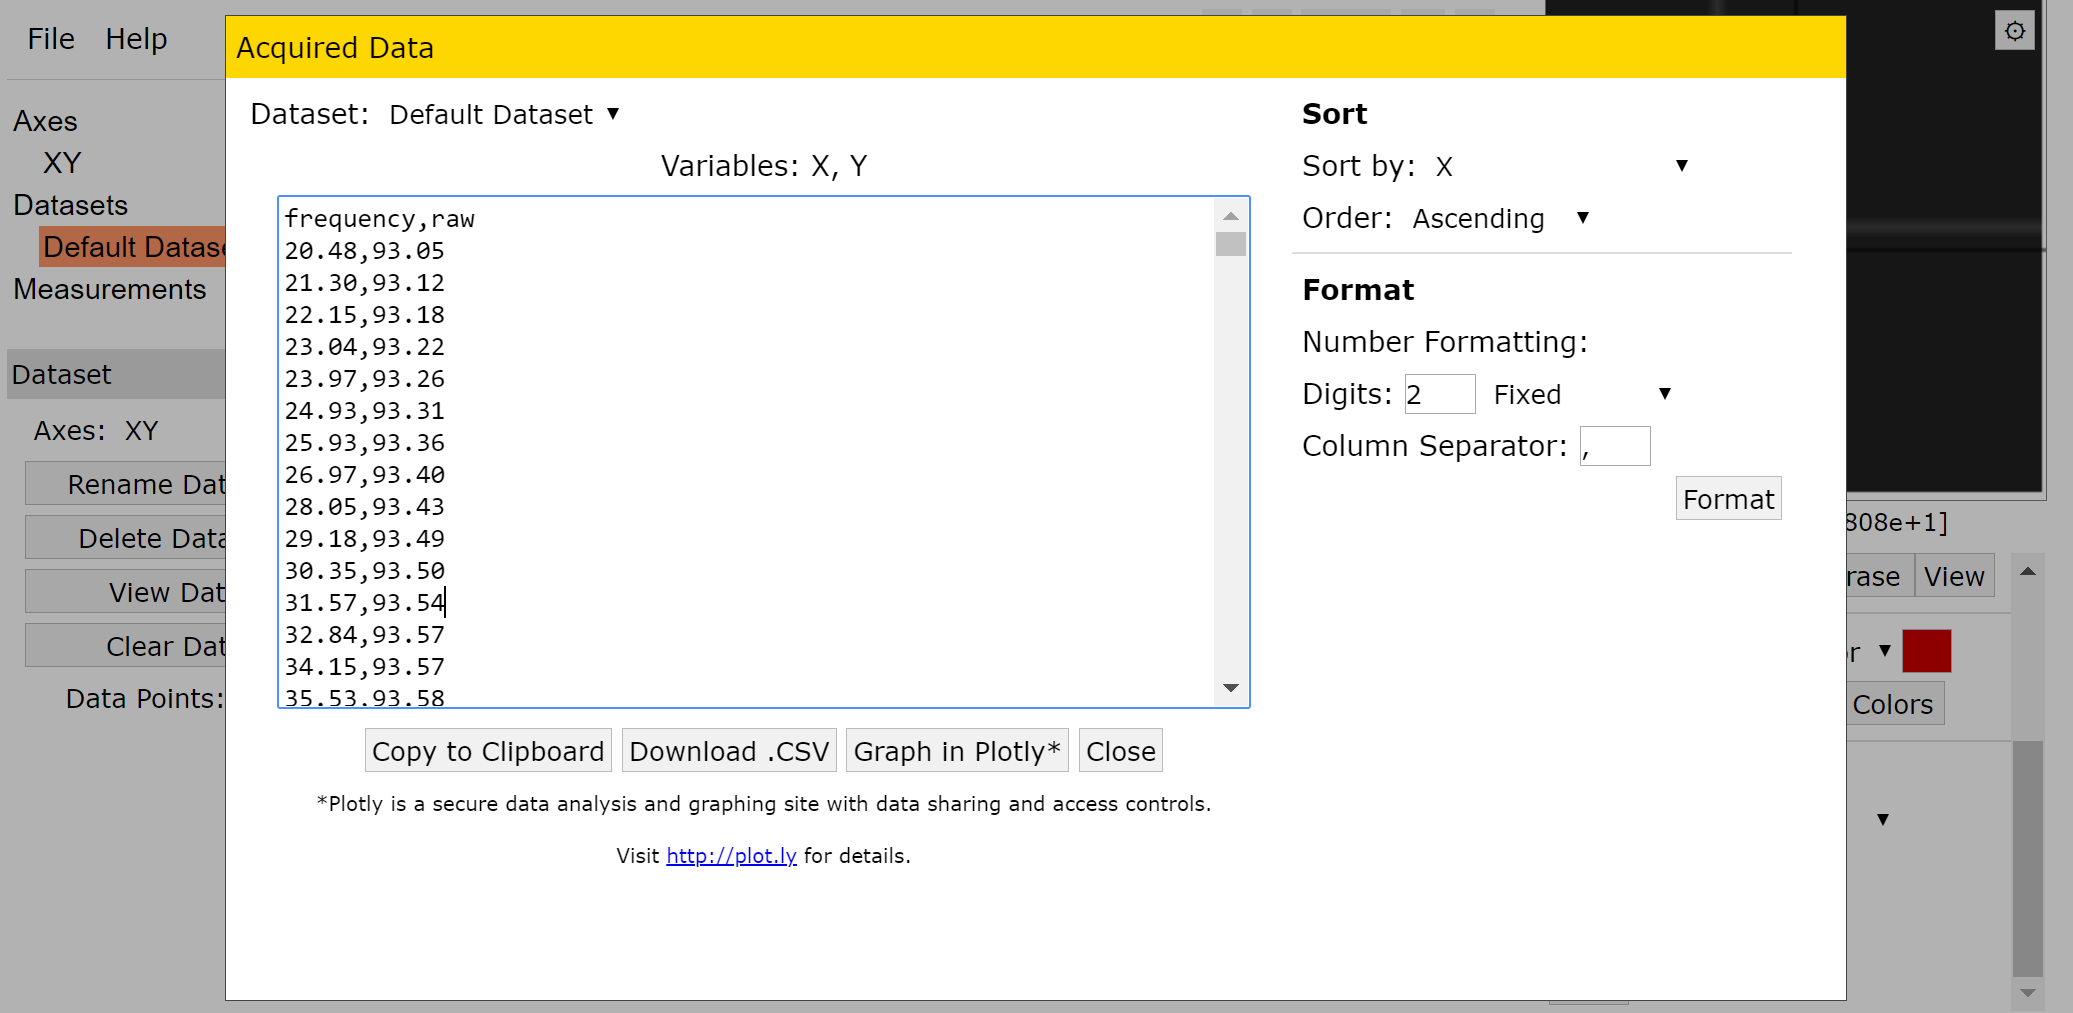Viewport: 2073px width, 1013px height.
Task: Close the Acquired Data dialog
Action: click(1120, 751)
